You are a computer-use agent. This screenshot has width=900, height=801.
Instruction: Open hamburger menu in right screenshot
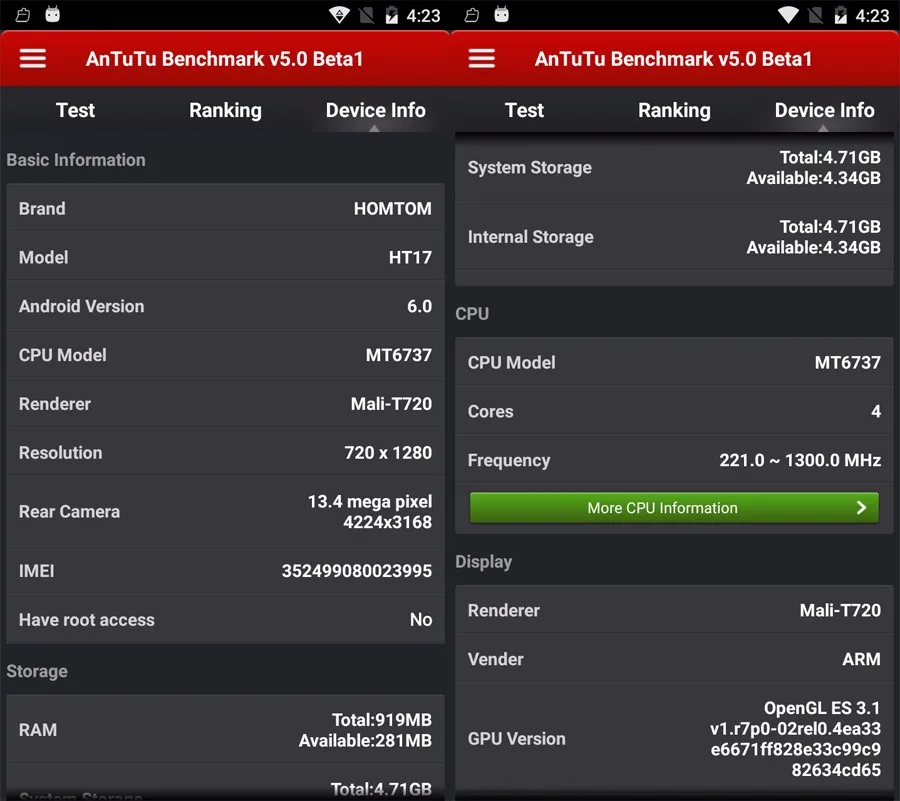(482, 59)
